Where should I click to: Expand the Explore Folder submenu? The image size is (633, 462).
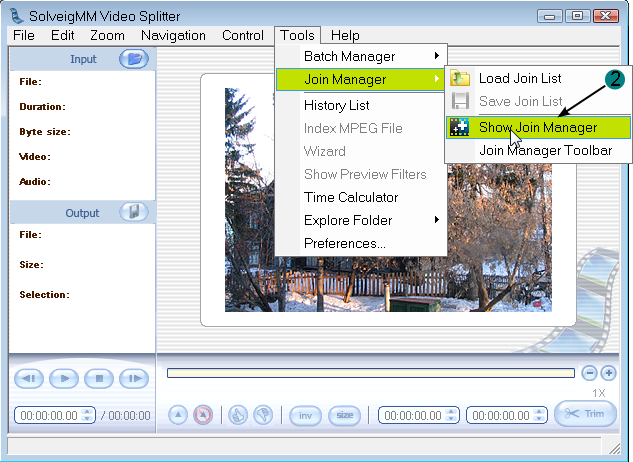click(x=361, y=220)
